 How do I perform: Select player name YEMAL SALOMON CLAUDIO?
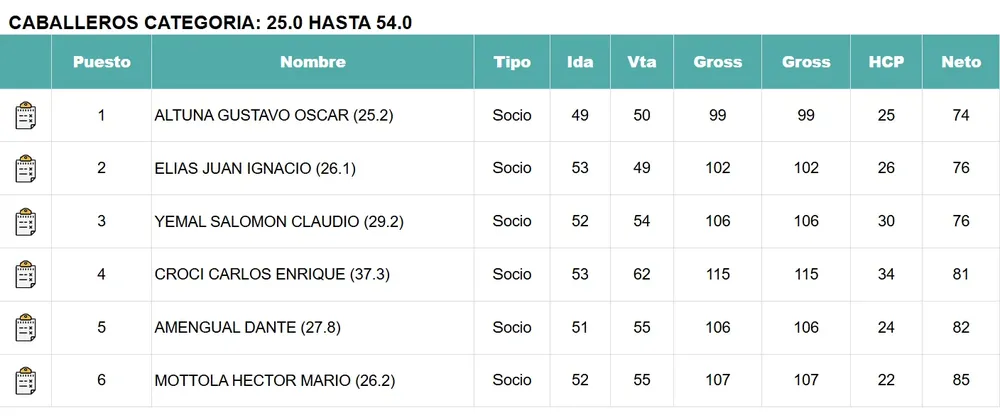click(278, 222)
